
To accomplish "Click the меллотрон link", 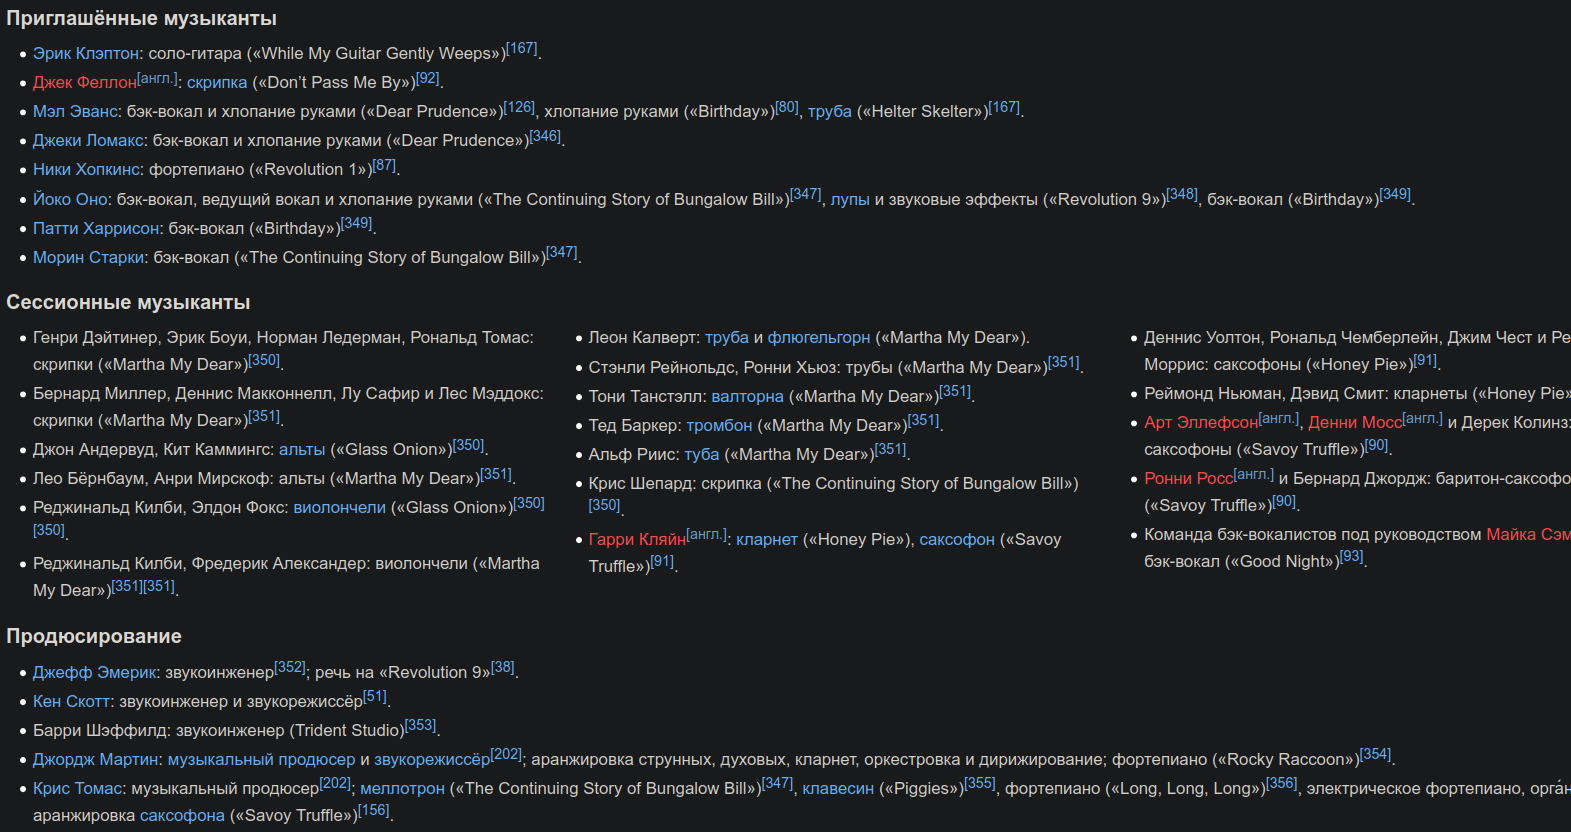I will (x=402, y=788).
